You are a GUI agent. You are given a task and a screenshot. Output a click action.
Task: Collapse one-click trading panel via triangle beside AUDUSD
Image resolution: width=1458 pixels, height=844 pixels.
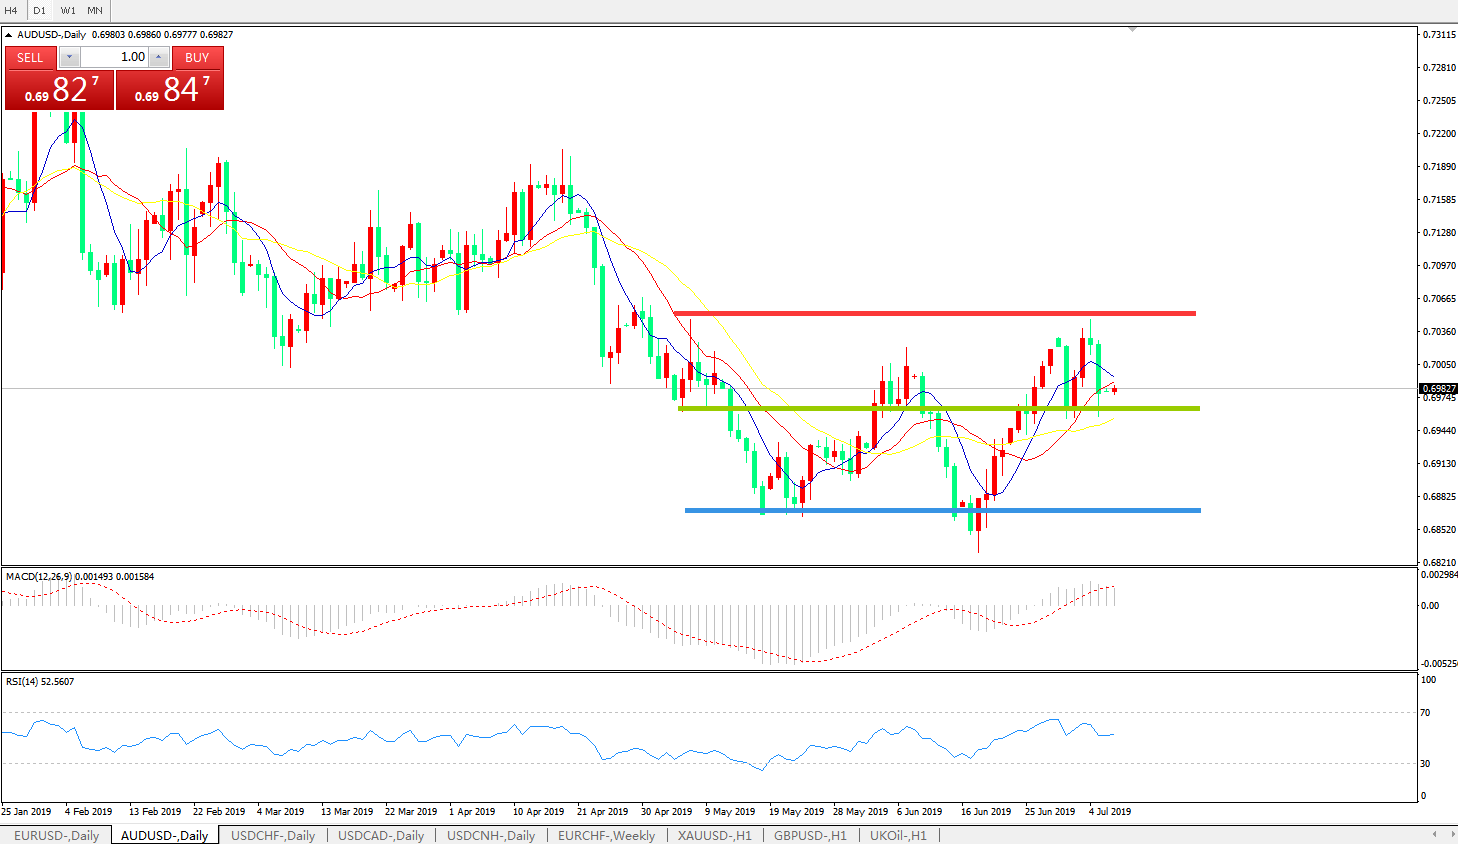pyautogui.click(x=9, y=35)
